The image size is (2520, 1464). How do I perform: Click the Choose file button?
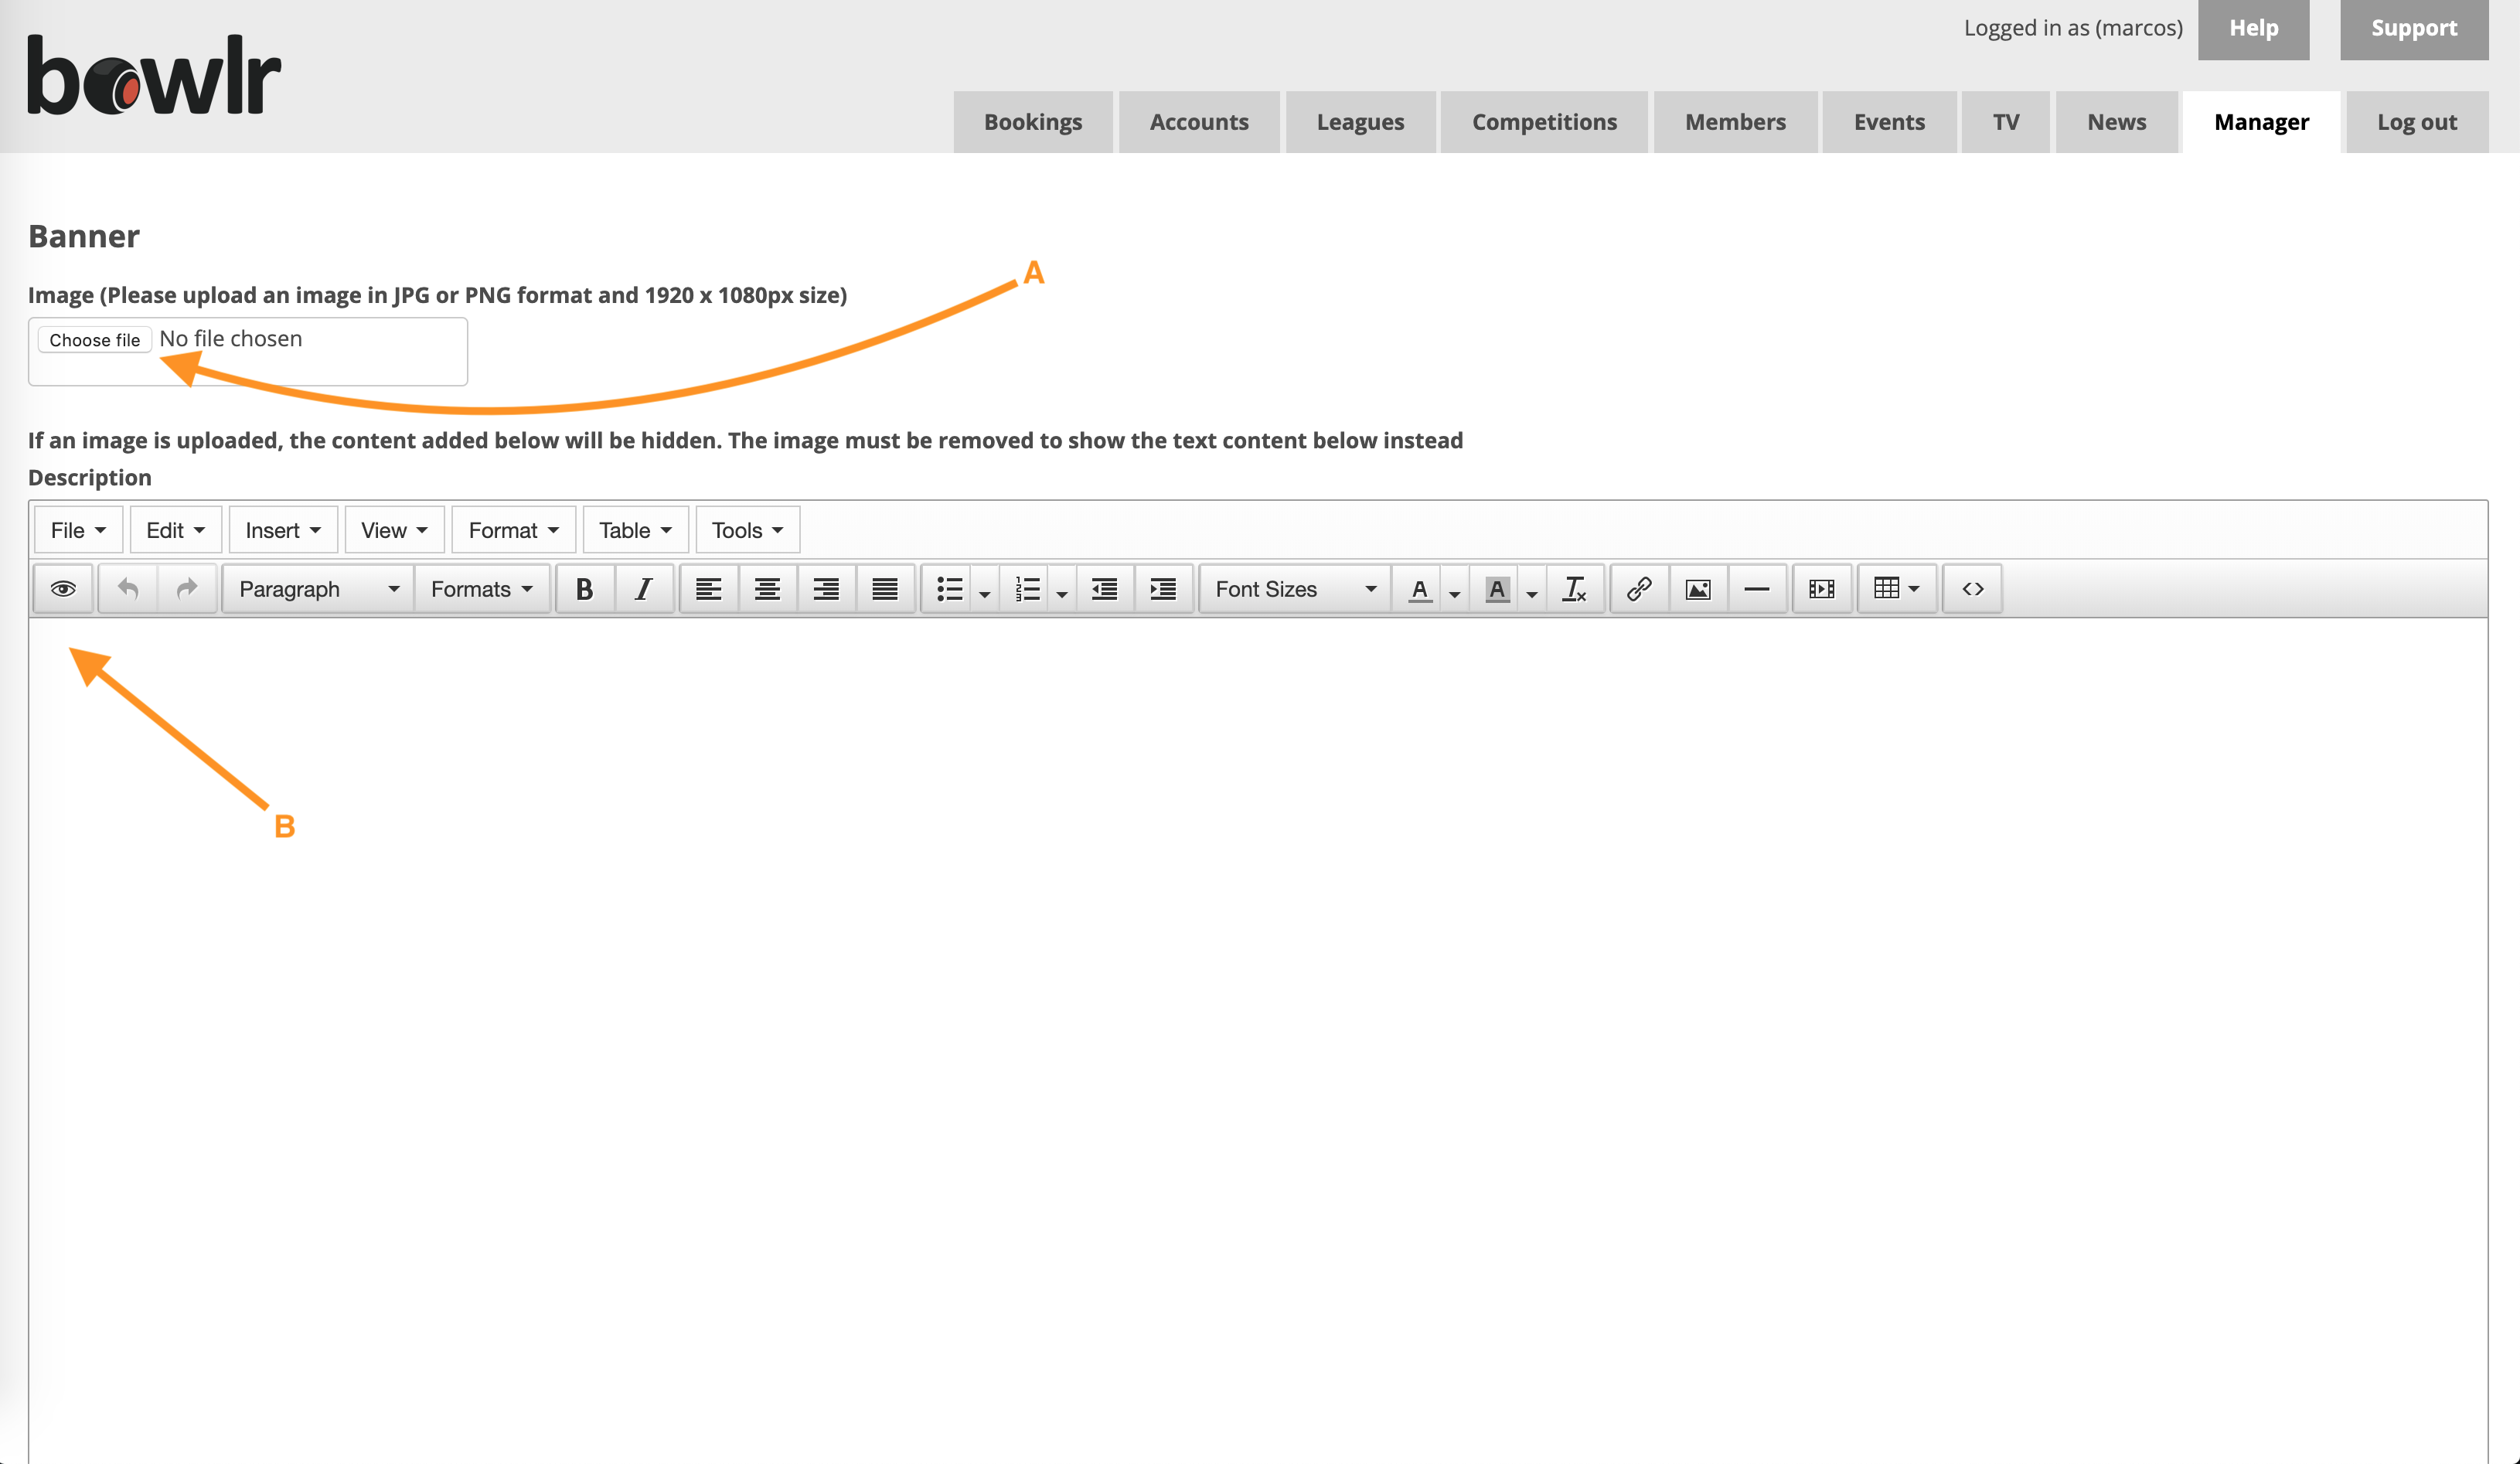click(95, 340)
